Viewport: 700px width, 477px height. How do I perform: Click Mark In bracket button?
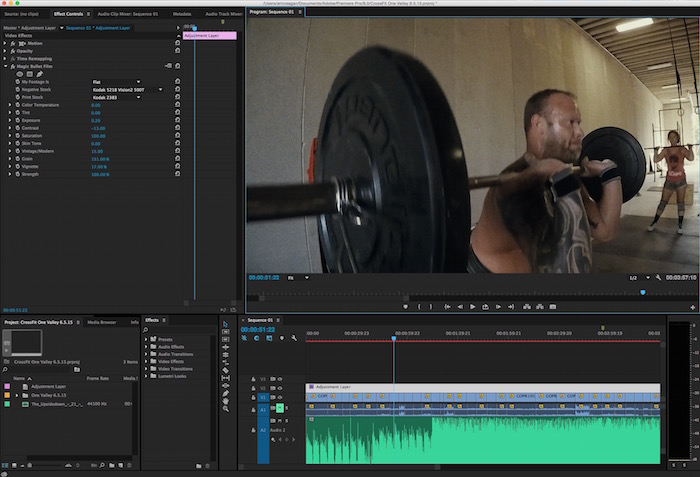(419, 307)
